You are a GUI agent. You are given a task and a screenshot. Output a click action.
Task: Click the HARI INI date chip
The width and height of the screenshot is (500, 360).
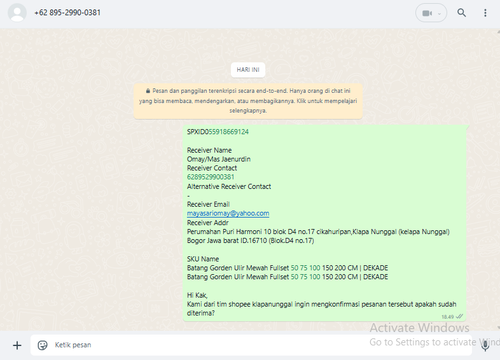(248, 70)
